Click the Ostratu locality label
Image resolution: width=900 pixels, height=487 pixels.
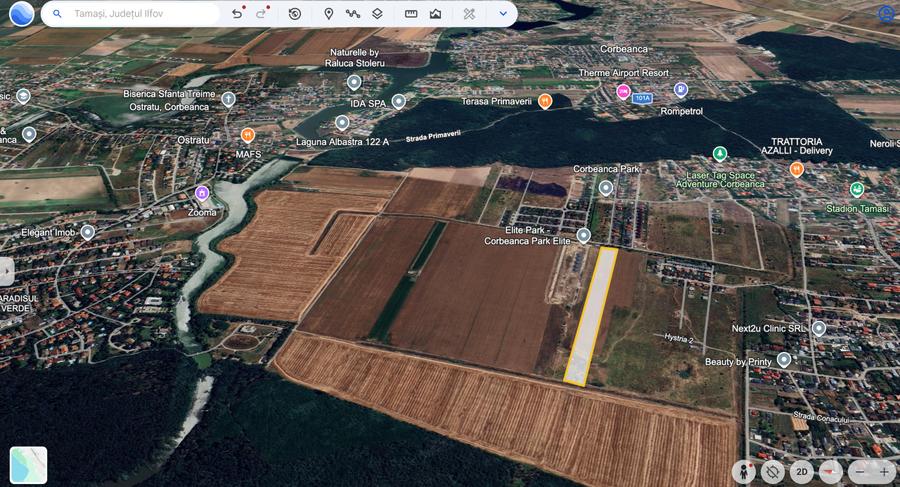193,140
